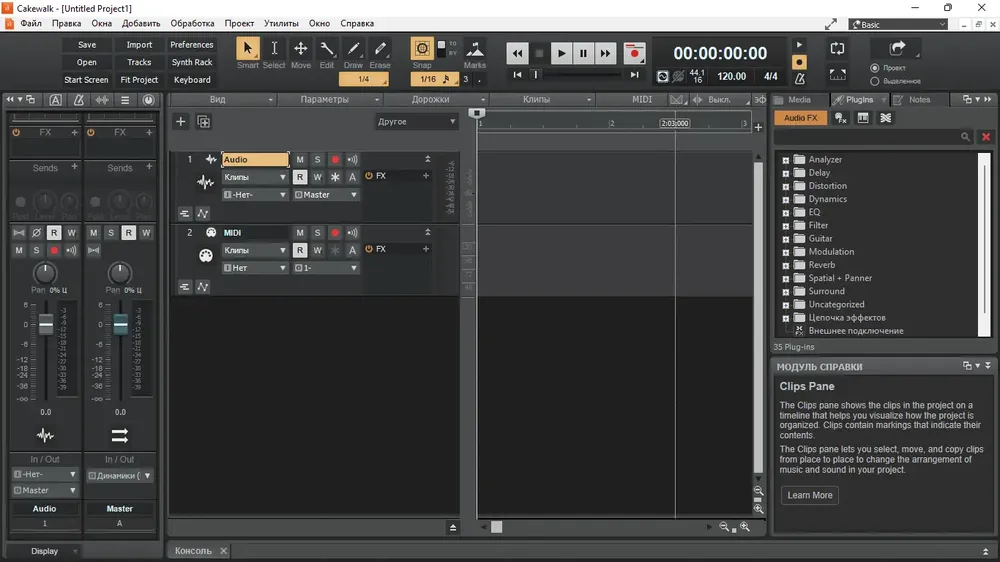Open Preferences

[191, 45]
